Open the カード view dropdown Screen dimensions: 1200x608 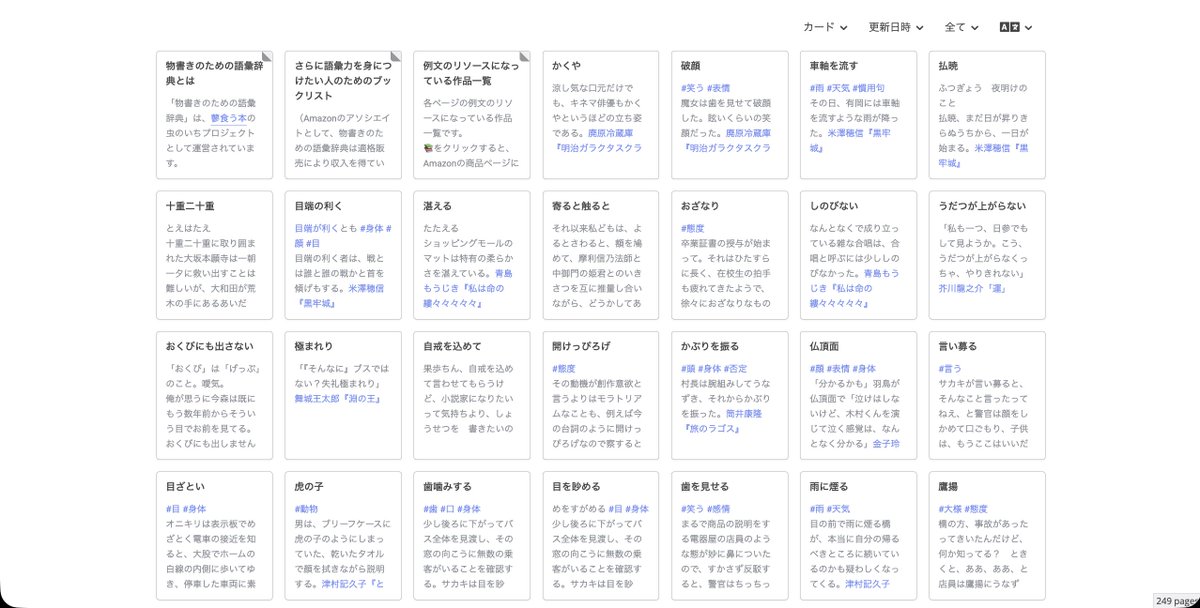tap(825, 27)
